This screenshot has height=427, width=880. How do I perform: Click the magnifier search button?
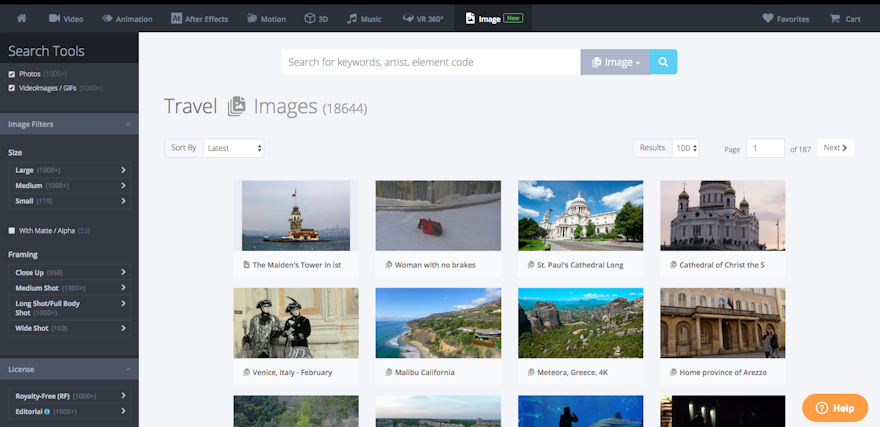[x=663, y=62]
